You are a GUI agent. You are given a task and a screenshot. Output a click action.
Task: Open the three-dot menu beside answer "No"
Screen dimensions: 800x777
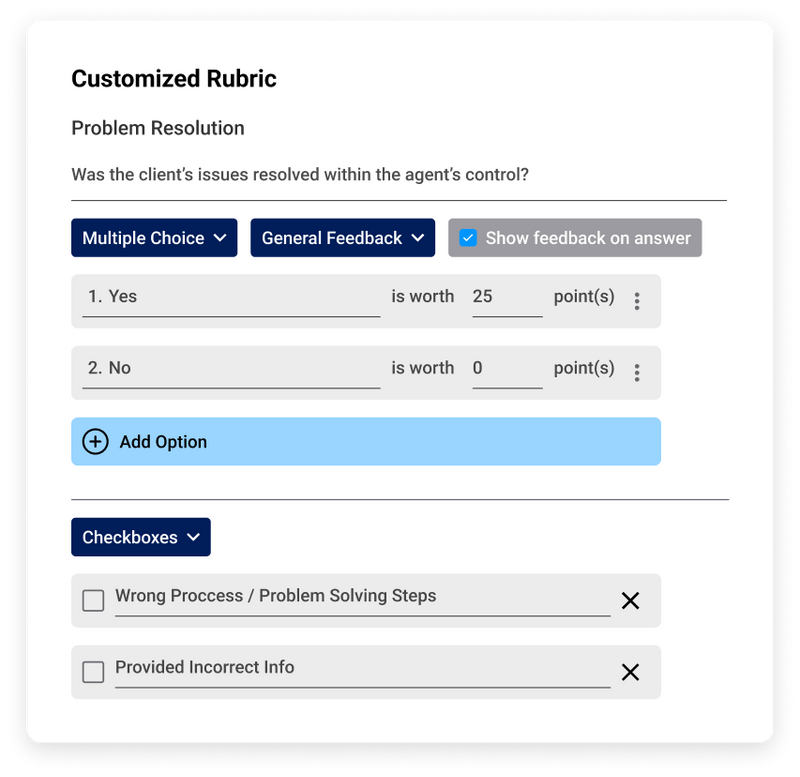click(637, 372)
